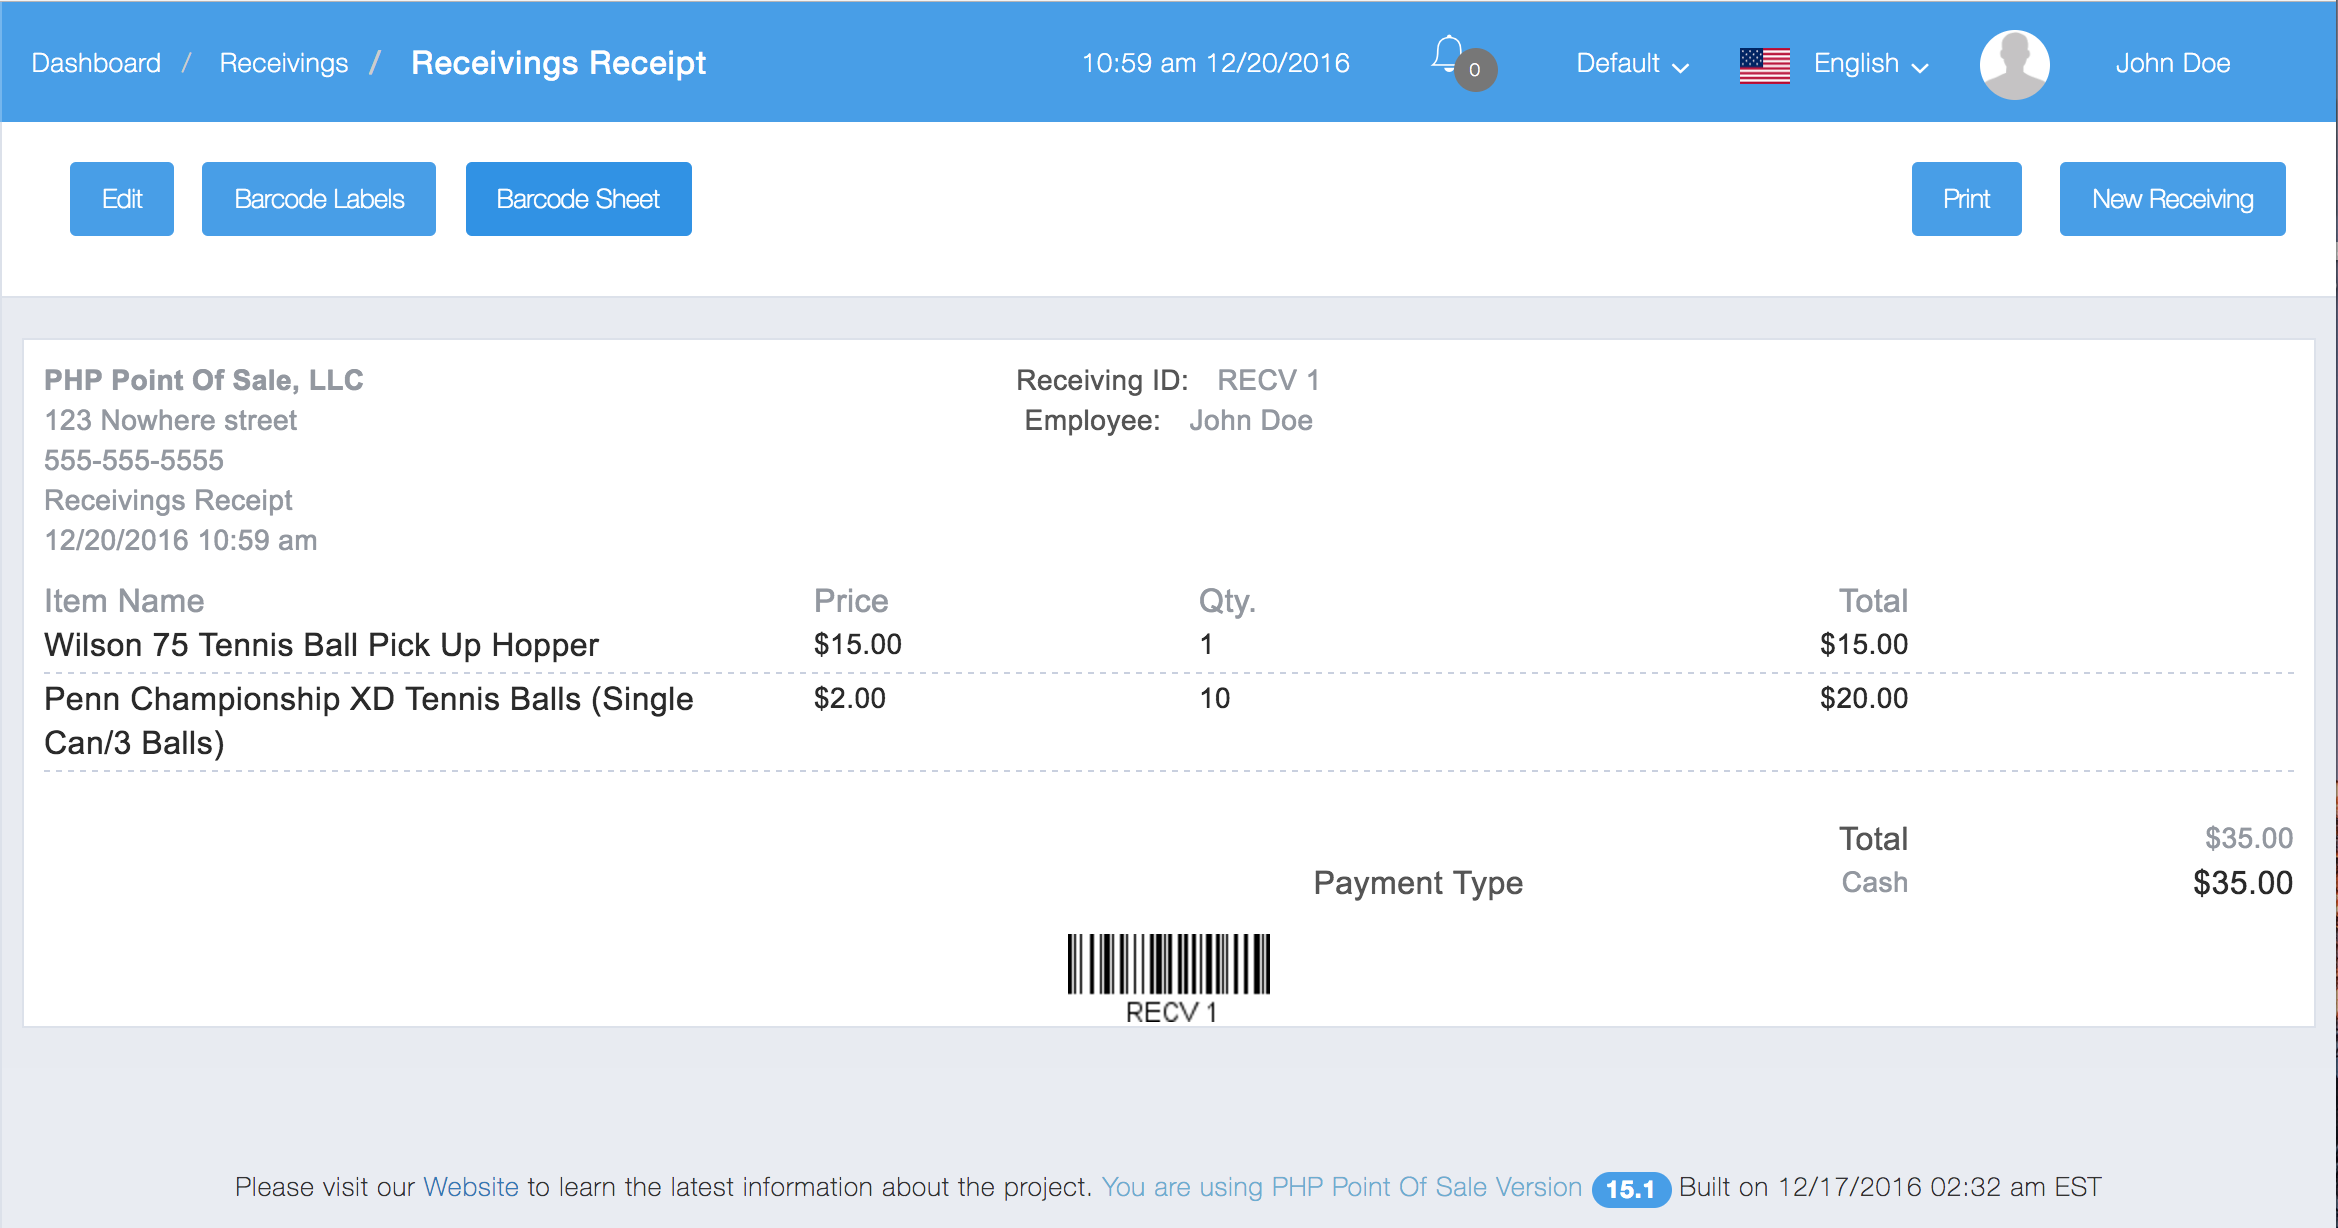Open the John Doe user menu
This screenshot has height=1228, width=2338.
pos(2173,63)
